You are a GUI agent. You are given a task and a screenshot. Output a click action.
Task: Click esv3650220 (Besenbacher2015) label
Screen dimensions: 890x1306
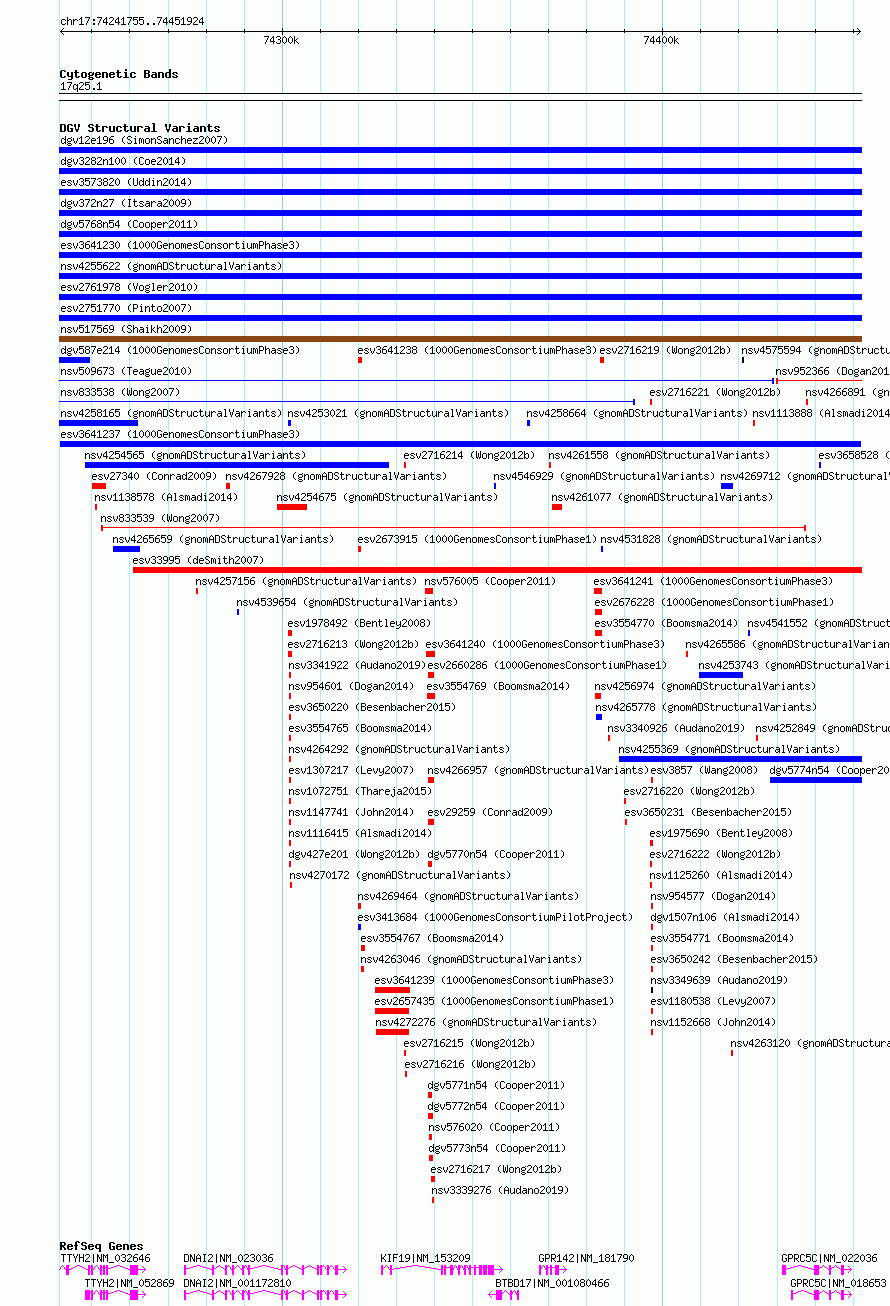click(372, 707)
